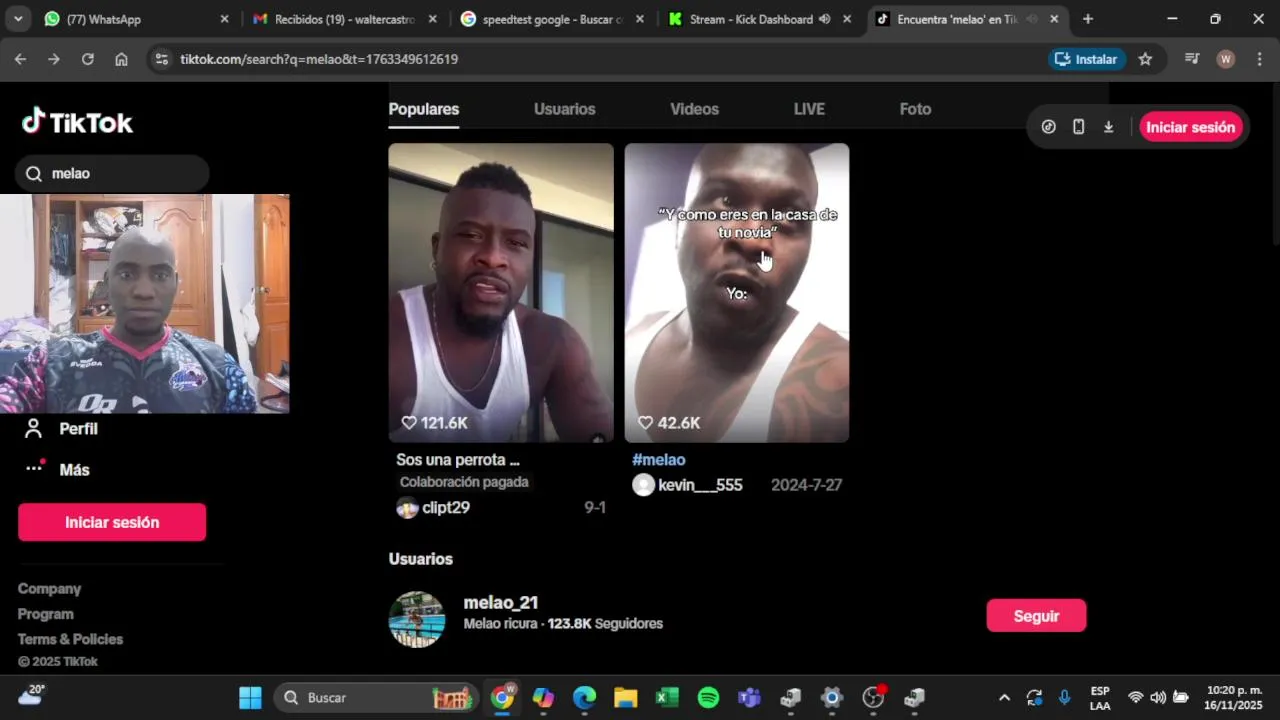Screen dimensions: 1280x720
Task: Open Perfil from the sidebar
Action: click(60, 429)
